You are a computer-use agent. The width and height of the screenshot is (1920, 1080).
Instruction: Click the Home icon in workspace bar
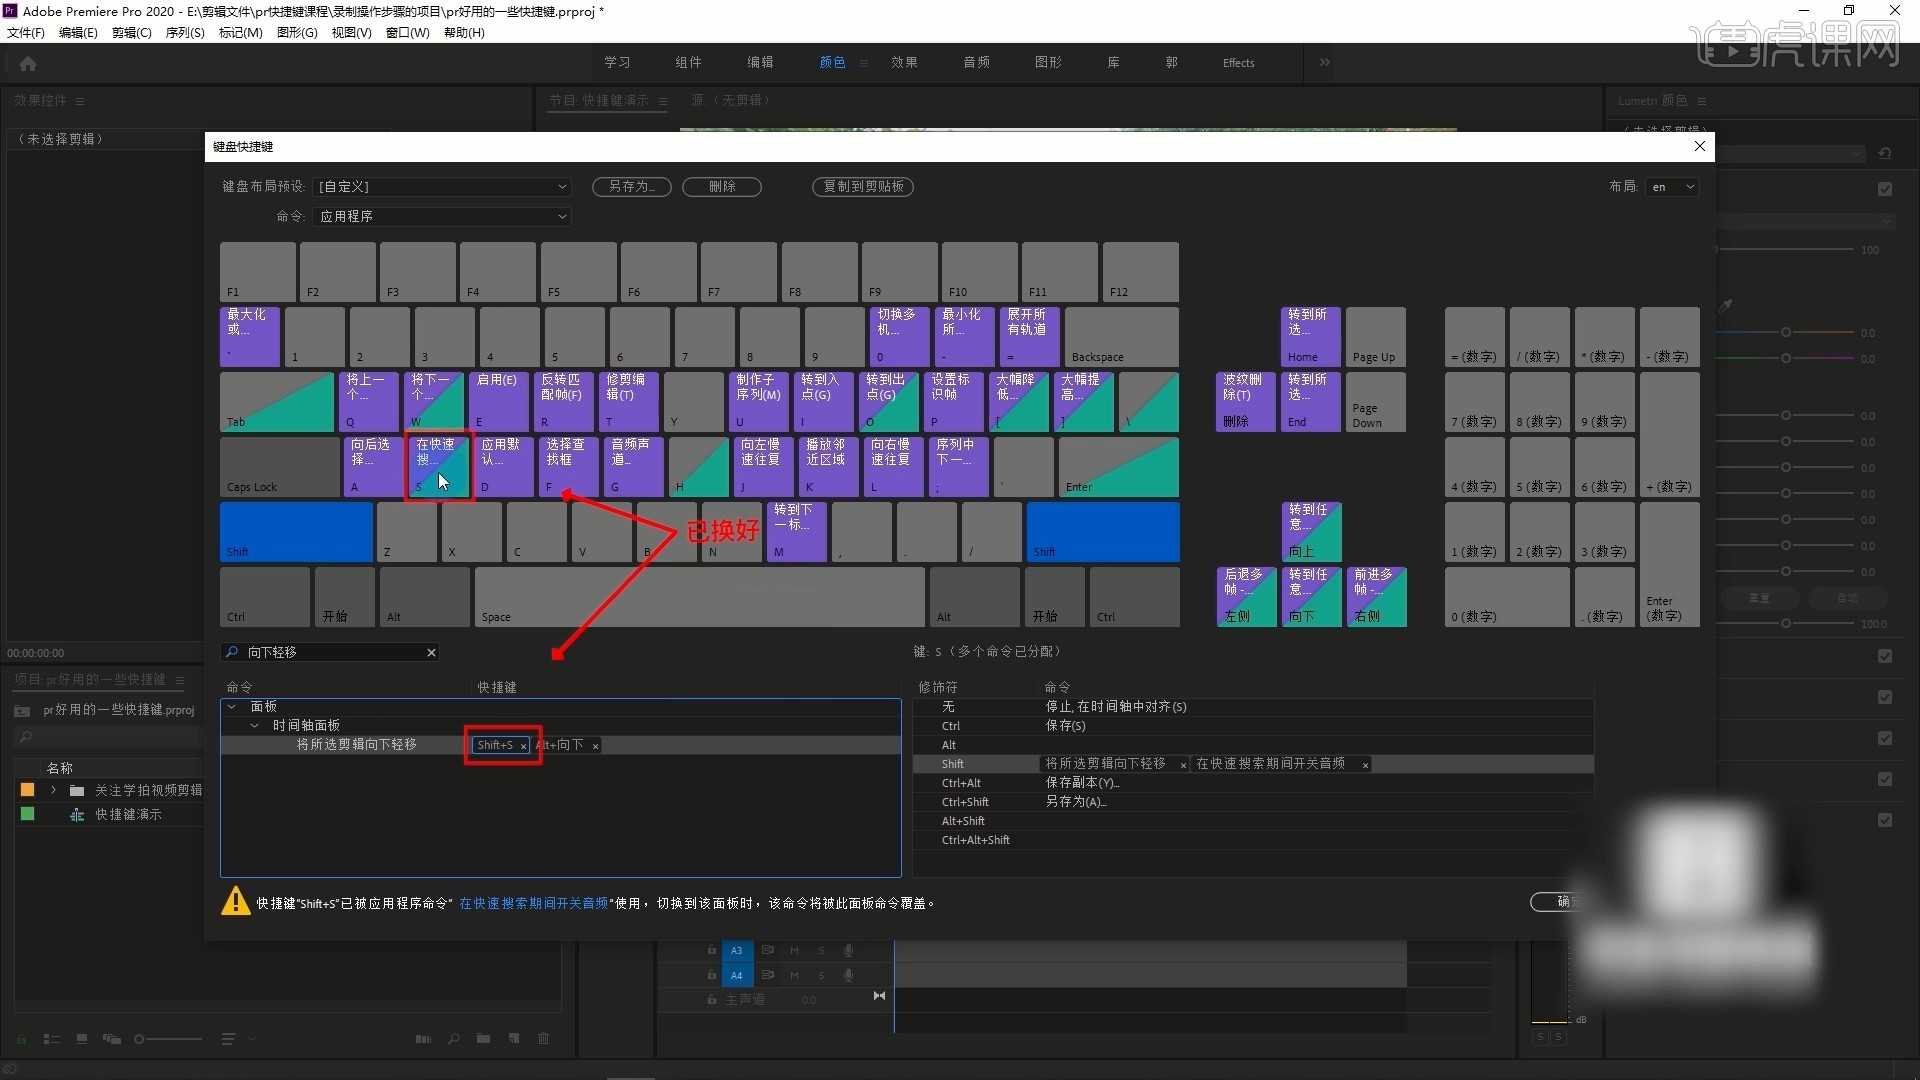pos(28,63)
